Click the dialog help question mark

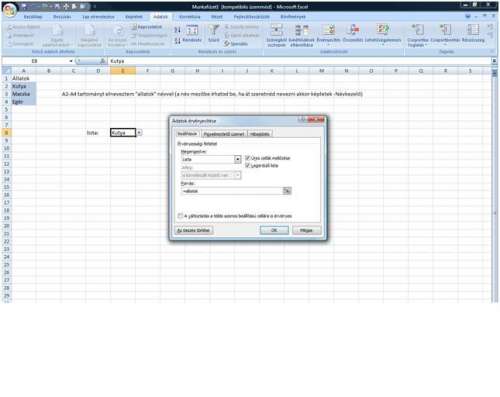tap(301, 120)
